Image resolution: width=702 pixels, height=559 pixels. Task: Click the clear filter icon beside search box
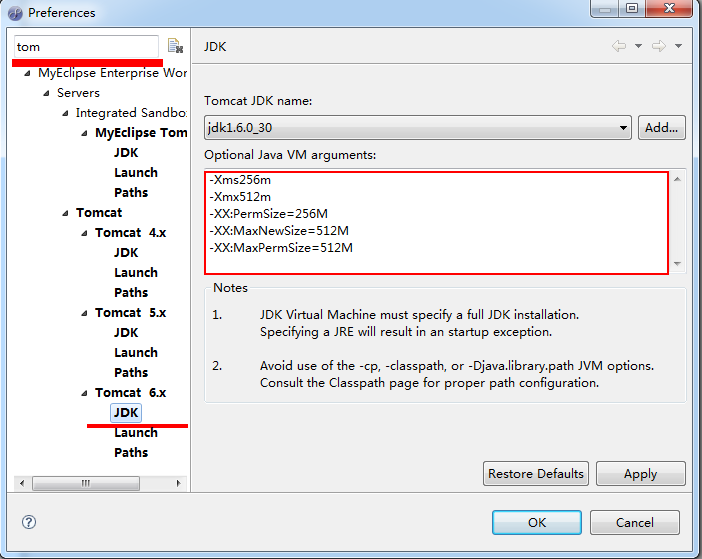(x=175, y=46)
